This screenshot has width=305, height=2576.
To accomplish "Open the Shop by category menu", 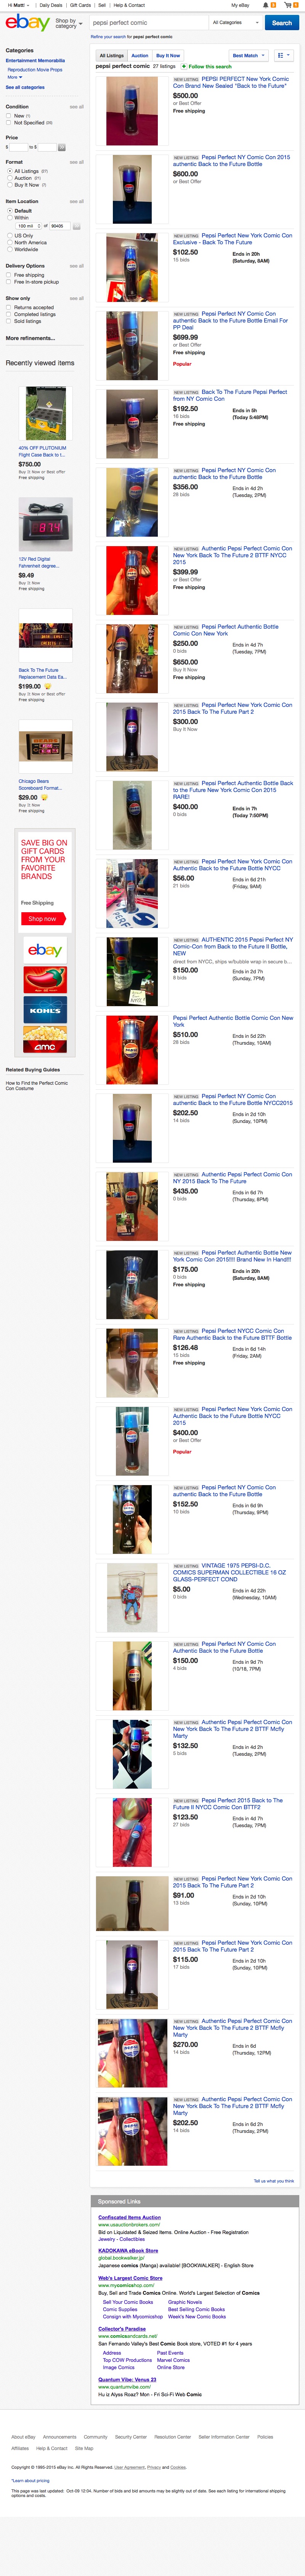I will click(x=68, y=22).
